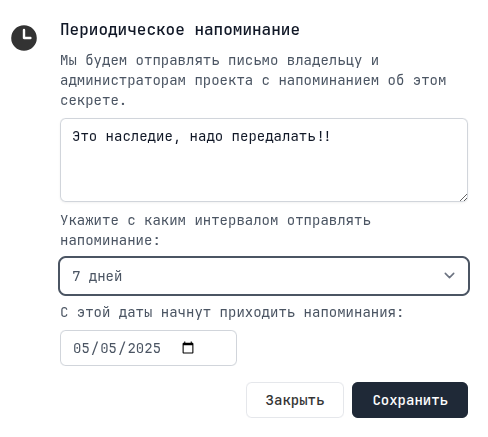Select the middle "05" date segment

coord(109,348)
